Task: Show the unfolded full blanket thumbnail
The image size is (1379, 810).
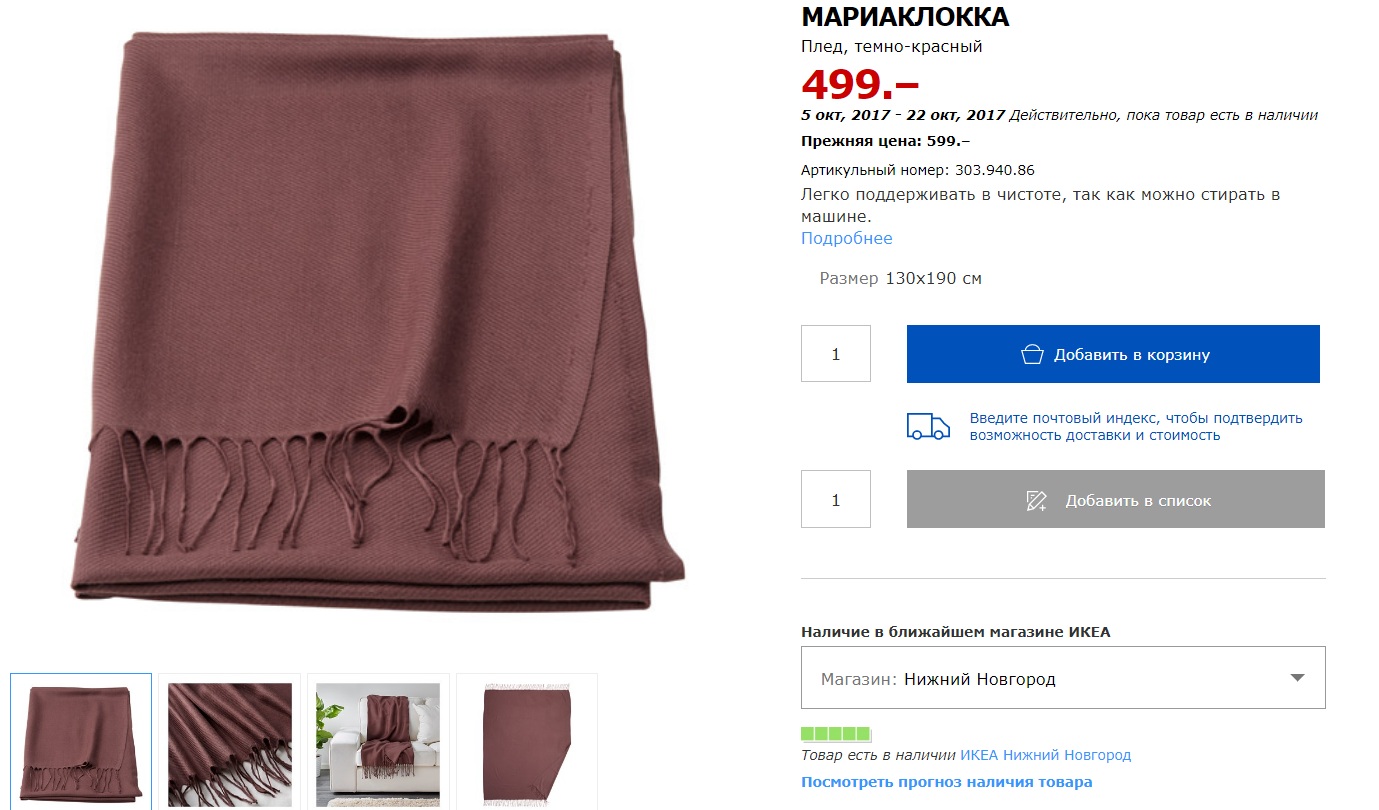Action: tap(526, 741)
